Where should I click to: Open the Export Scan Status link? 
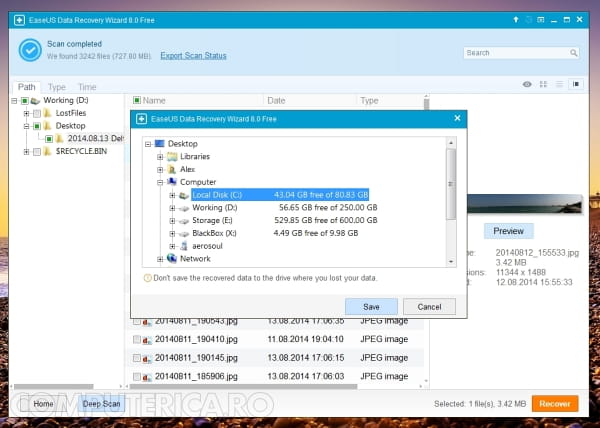(x=193, y=56)
